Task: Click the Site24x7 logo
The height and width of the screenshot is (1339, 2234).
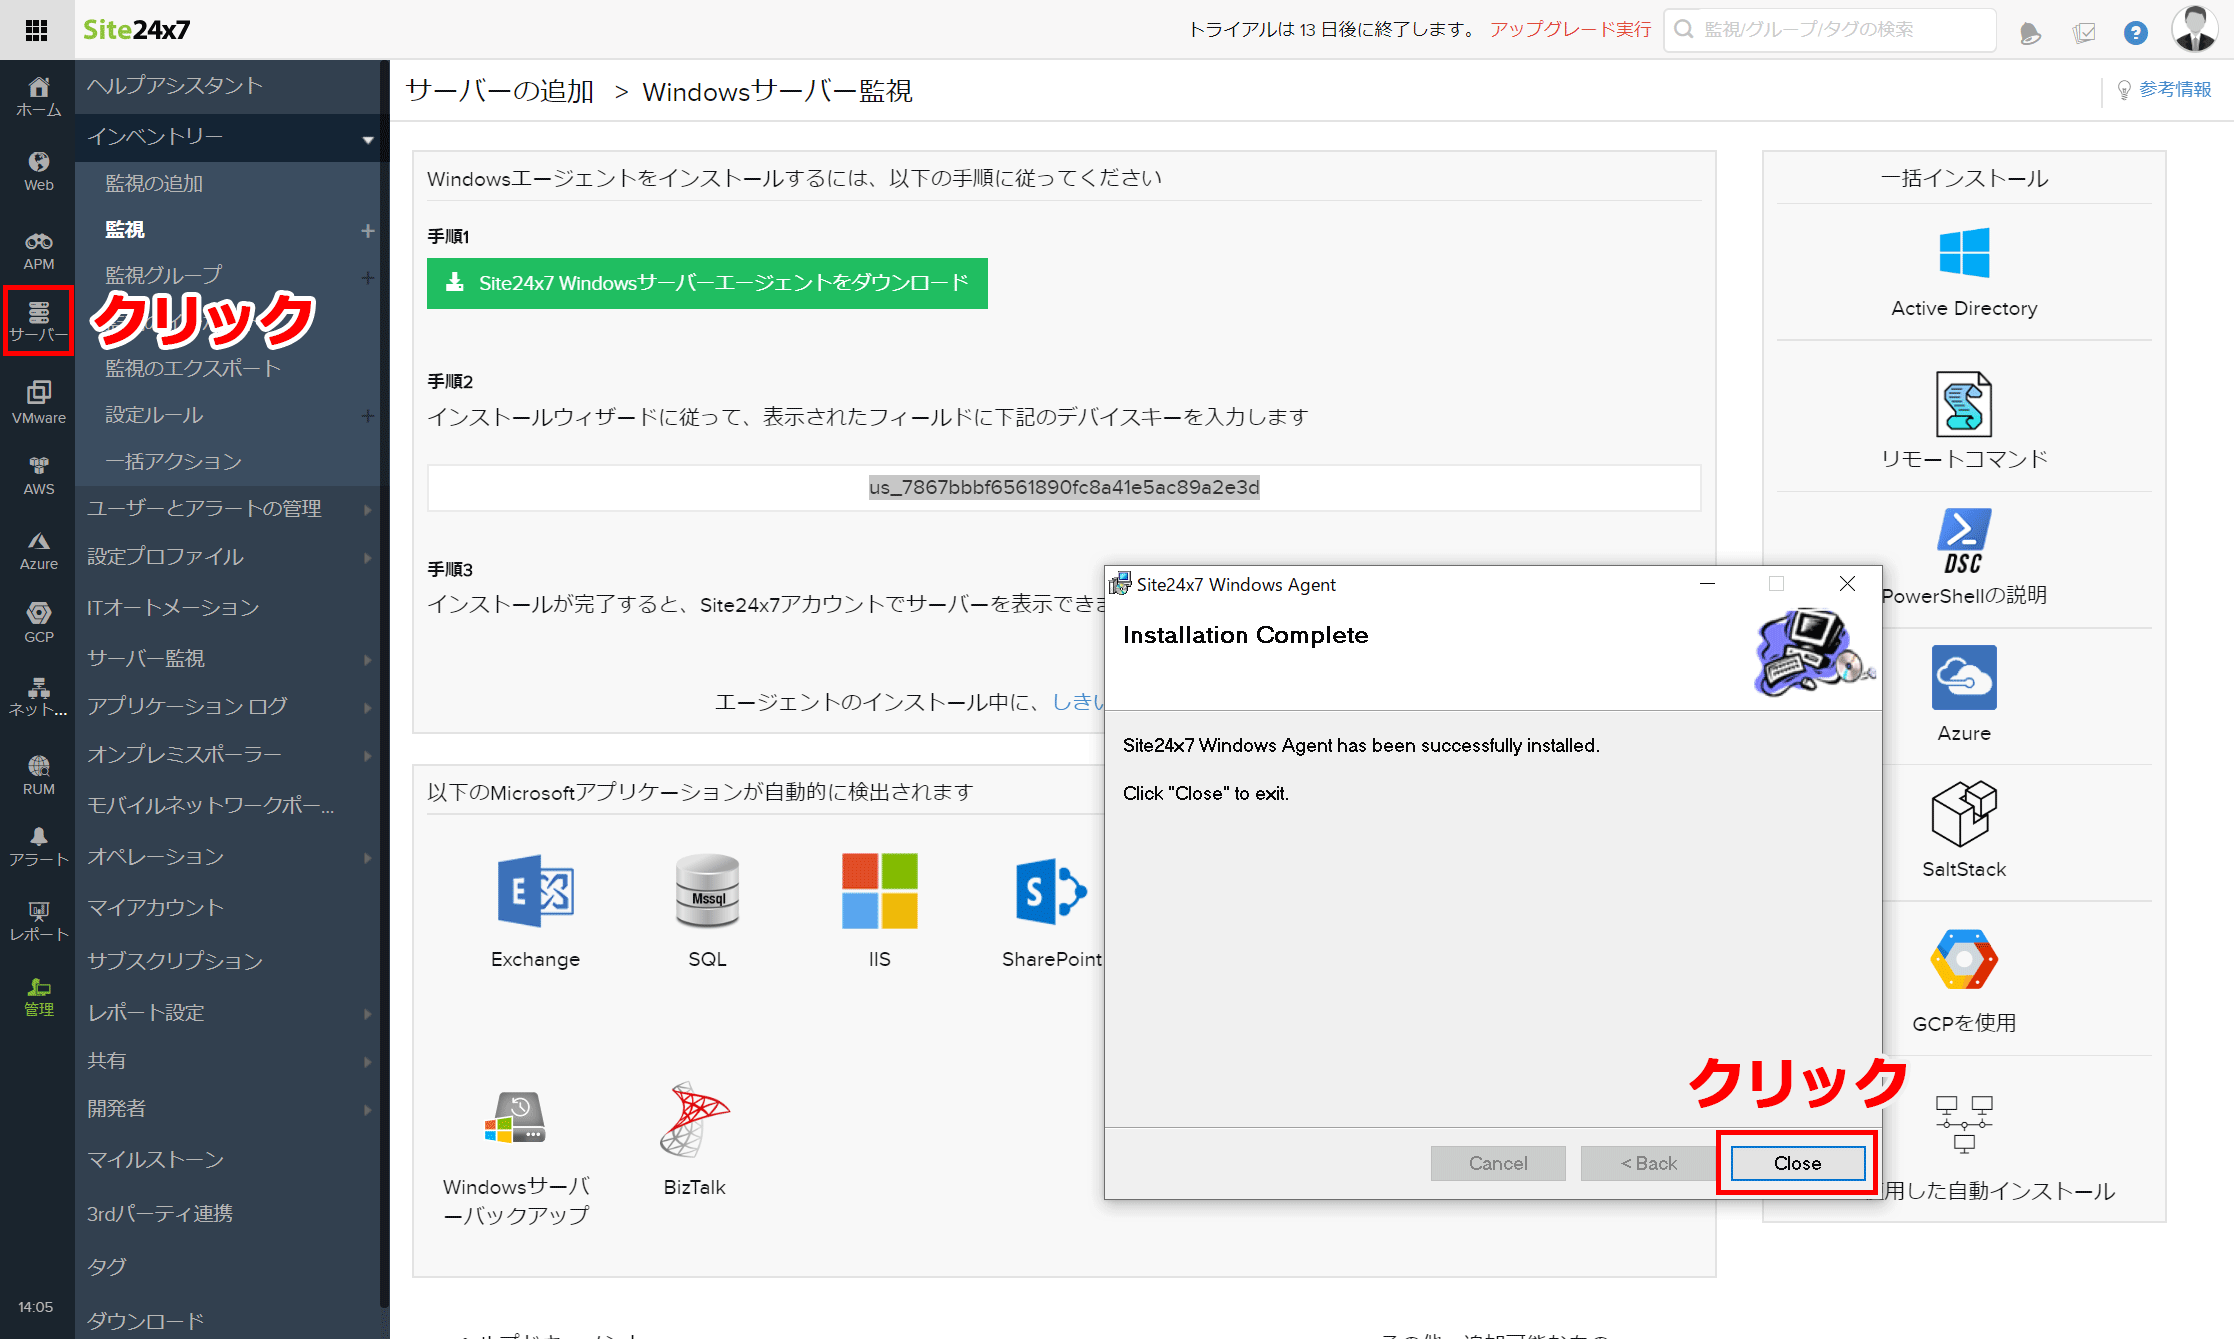Action: coord(136,30)
